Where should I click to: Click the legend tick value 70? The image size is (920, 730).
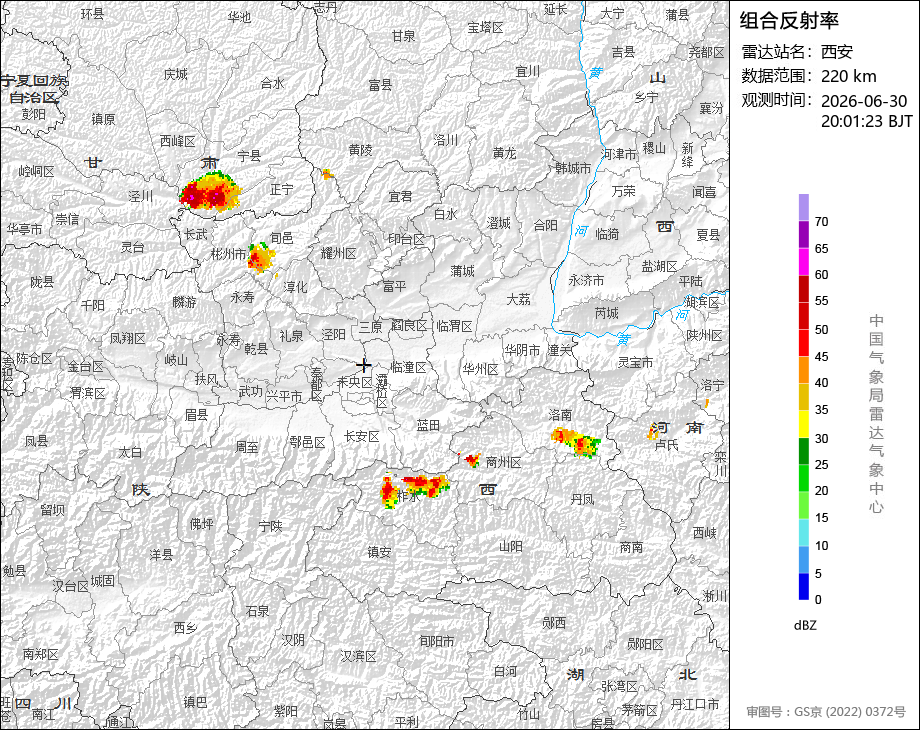pyautogui.click(x=821, y=222)
